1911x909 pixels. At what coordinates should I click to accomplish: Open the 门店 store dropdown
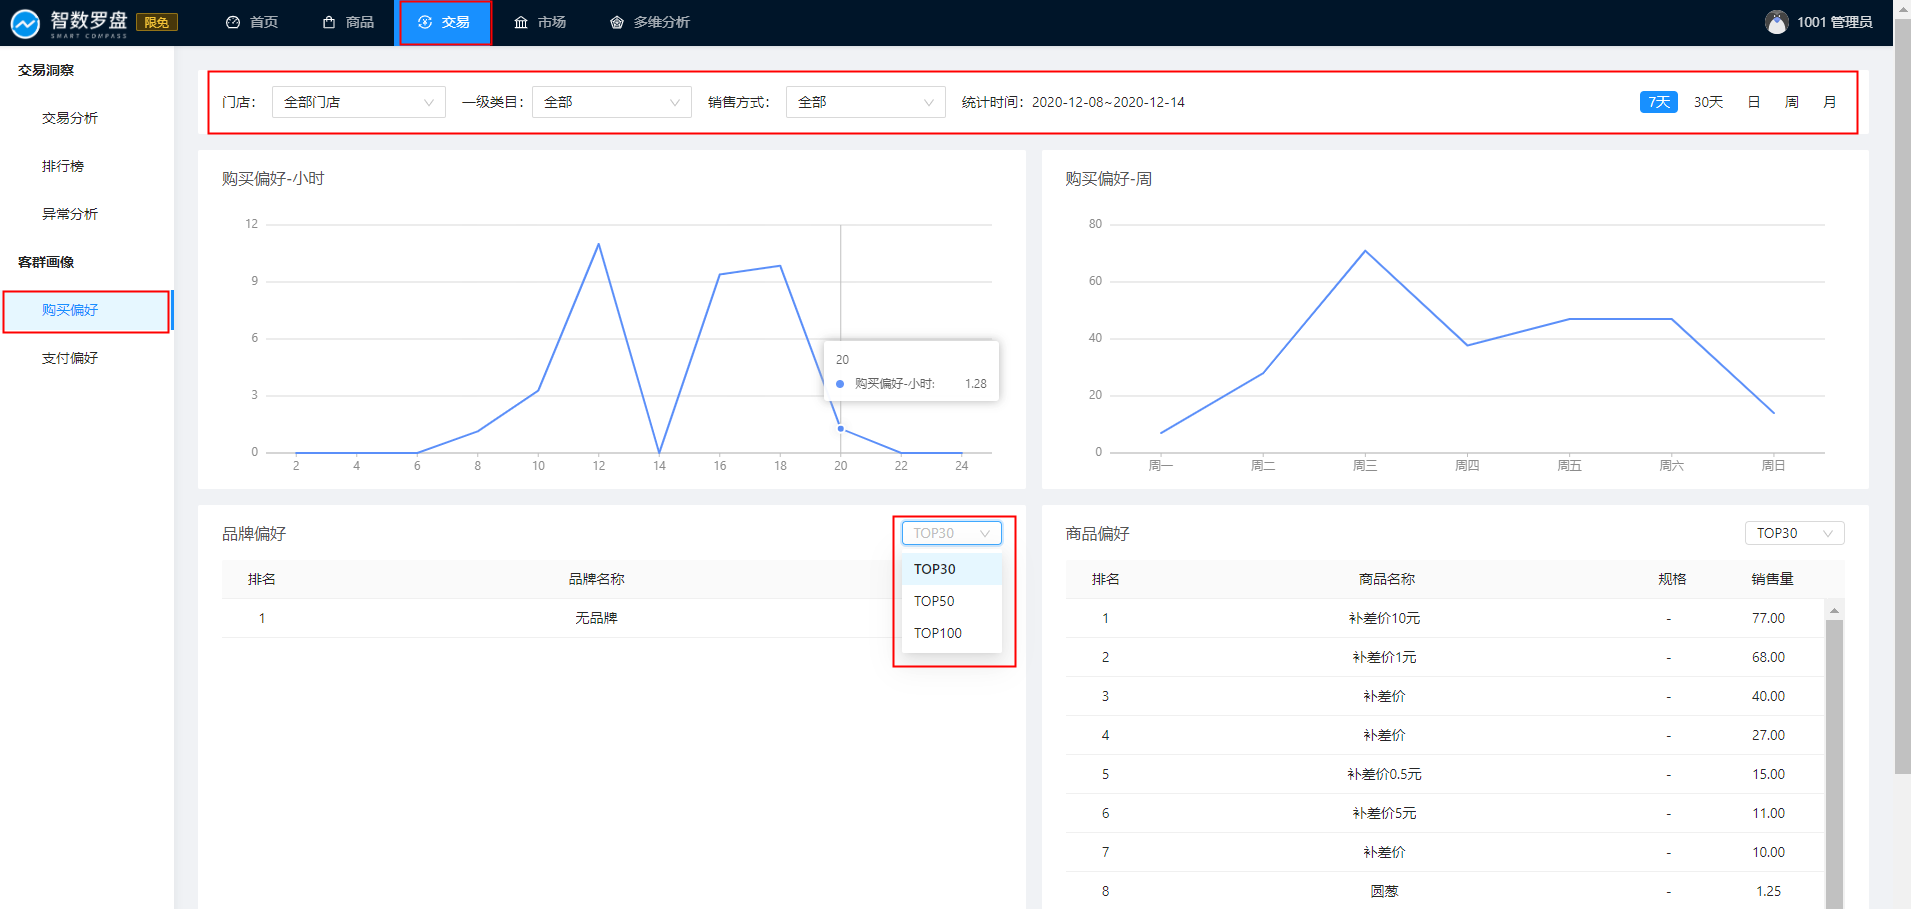358,102
